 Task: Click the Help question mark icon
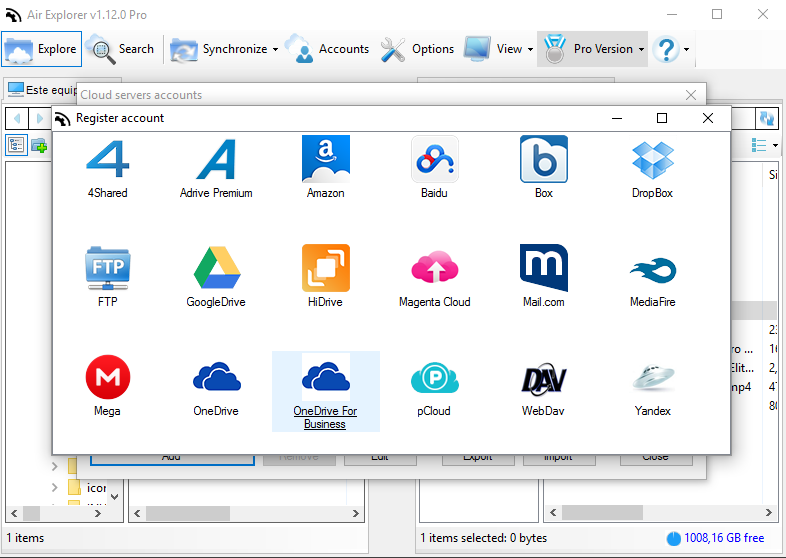(x=667, y=49)
